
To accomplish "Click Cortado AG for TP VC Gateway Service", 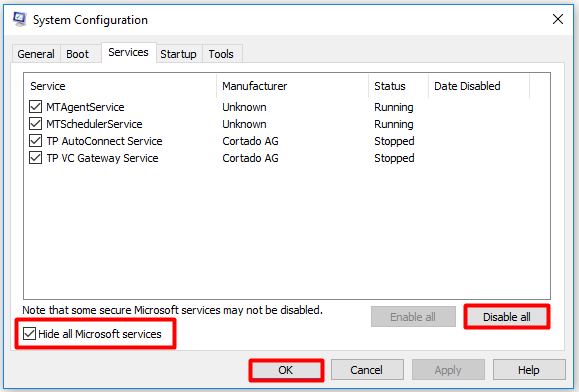I will pyautogui.click(x=250, y=158).
